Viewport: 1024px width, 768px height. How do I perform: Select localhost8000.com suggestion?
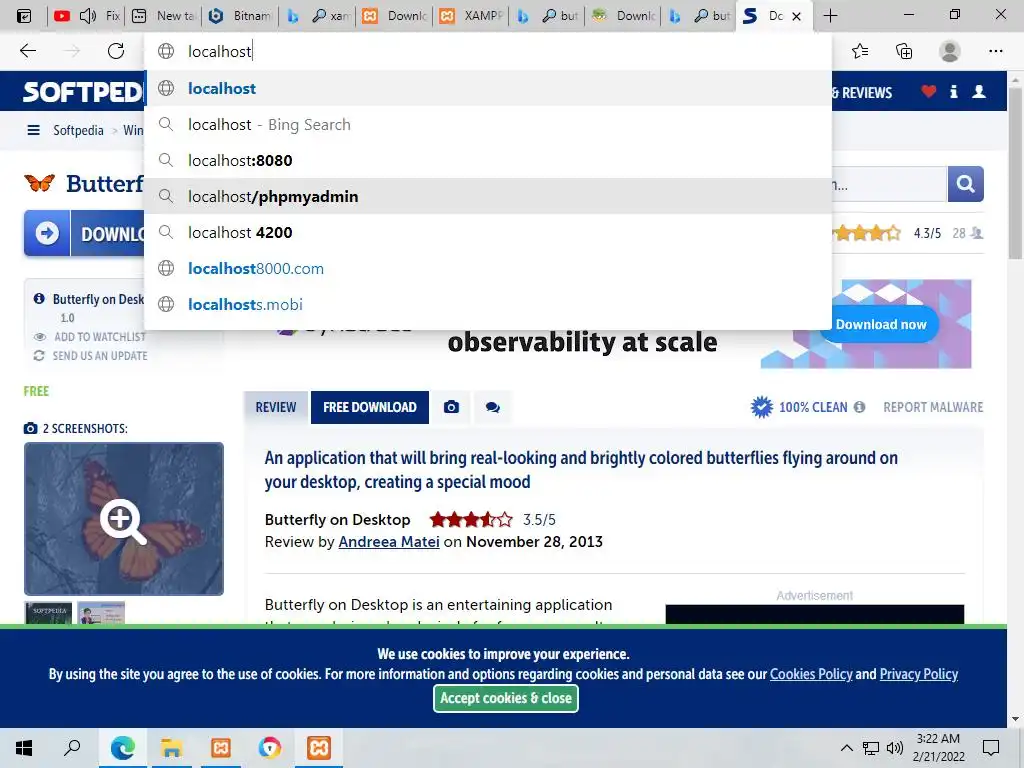coord(488,268)
